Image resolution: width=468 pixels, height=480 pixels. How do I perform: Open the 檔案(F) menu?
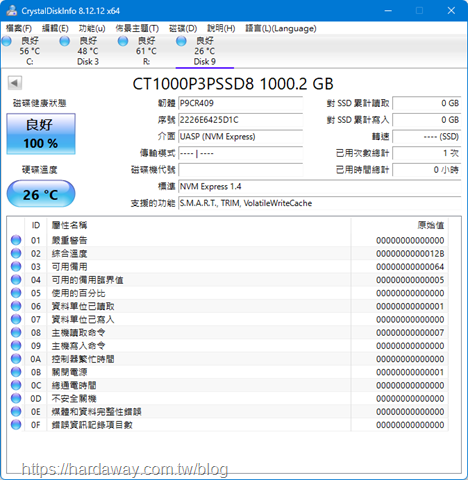coord(19,28)
